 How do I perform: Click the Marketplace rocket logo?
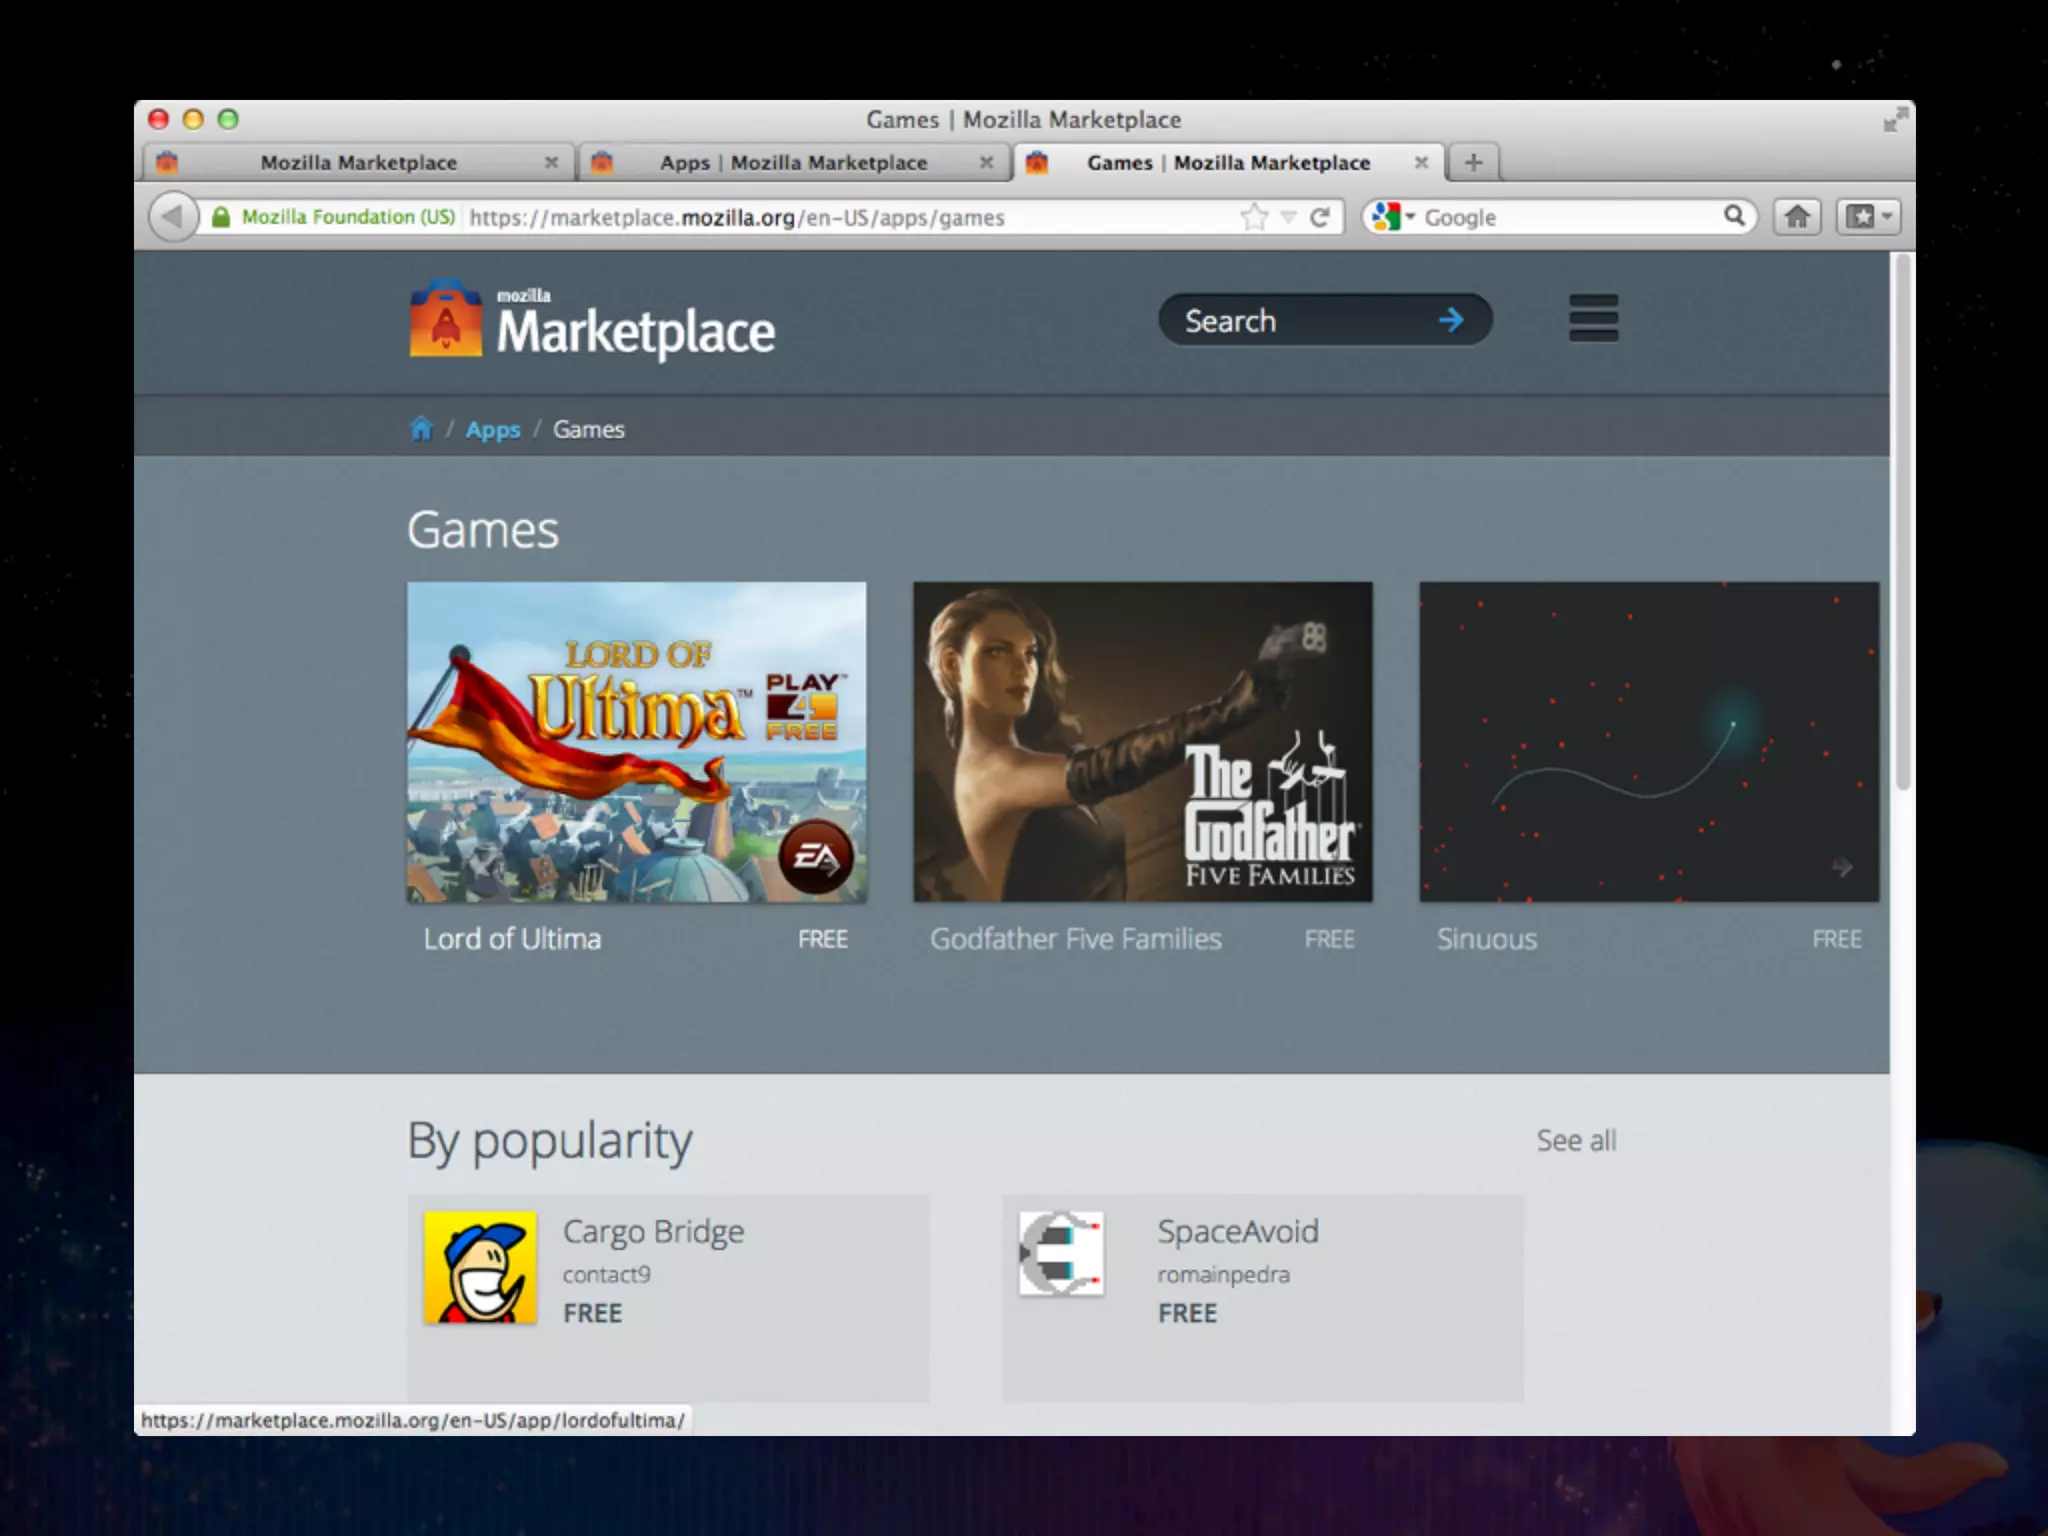(x=445, y=319)
